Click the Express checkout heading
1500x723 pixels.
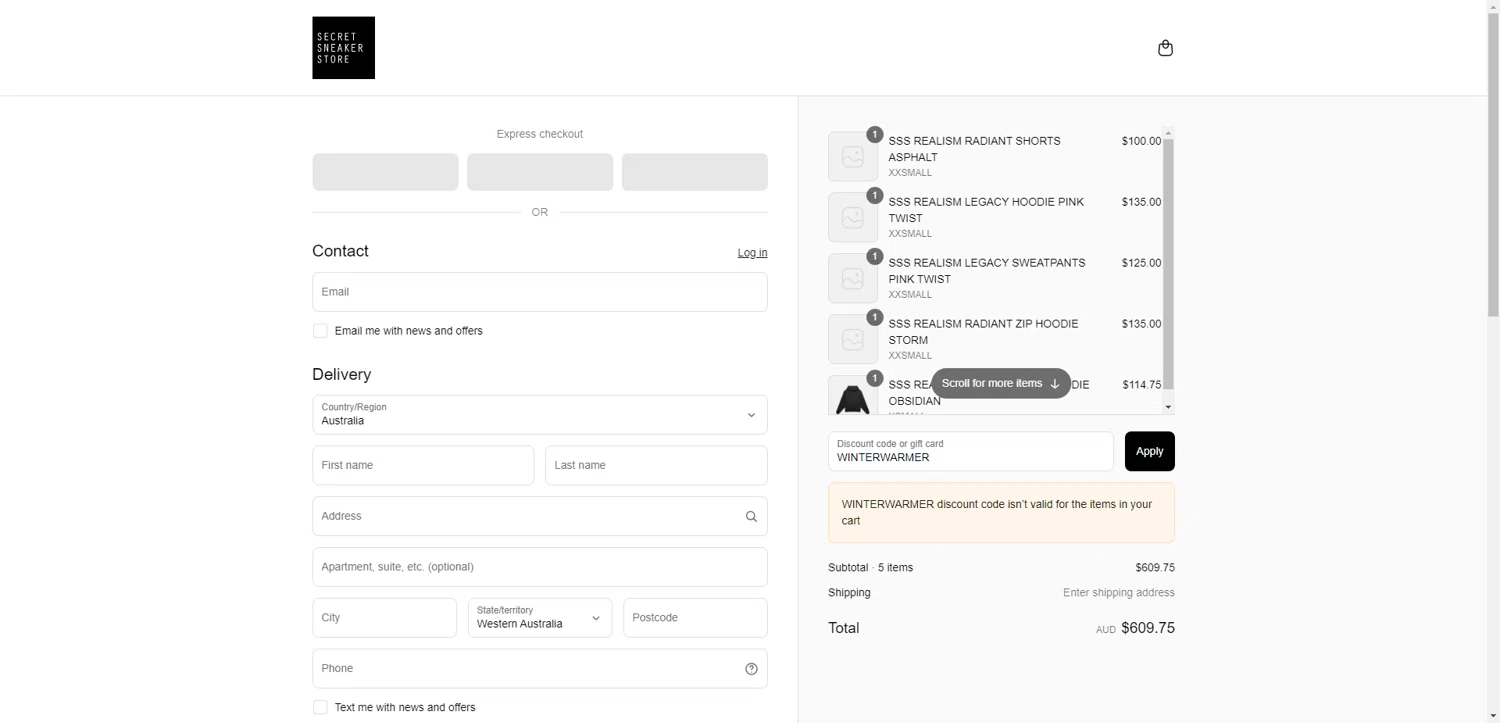[540, 134]
